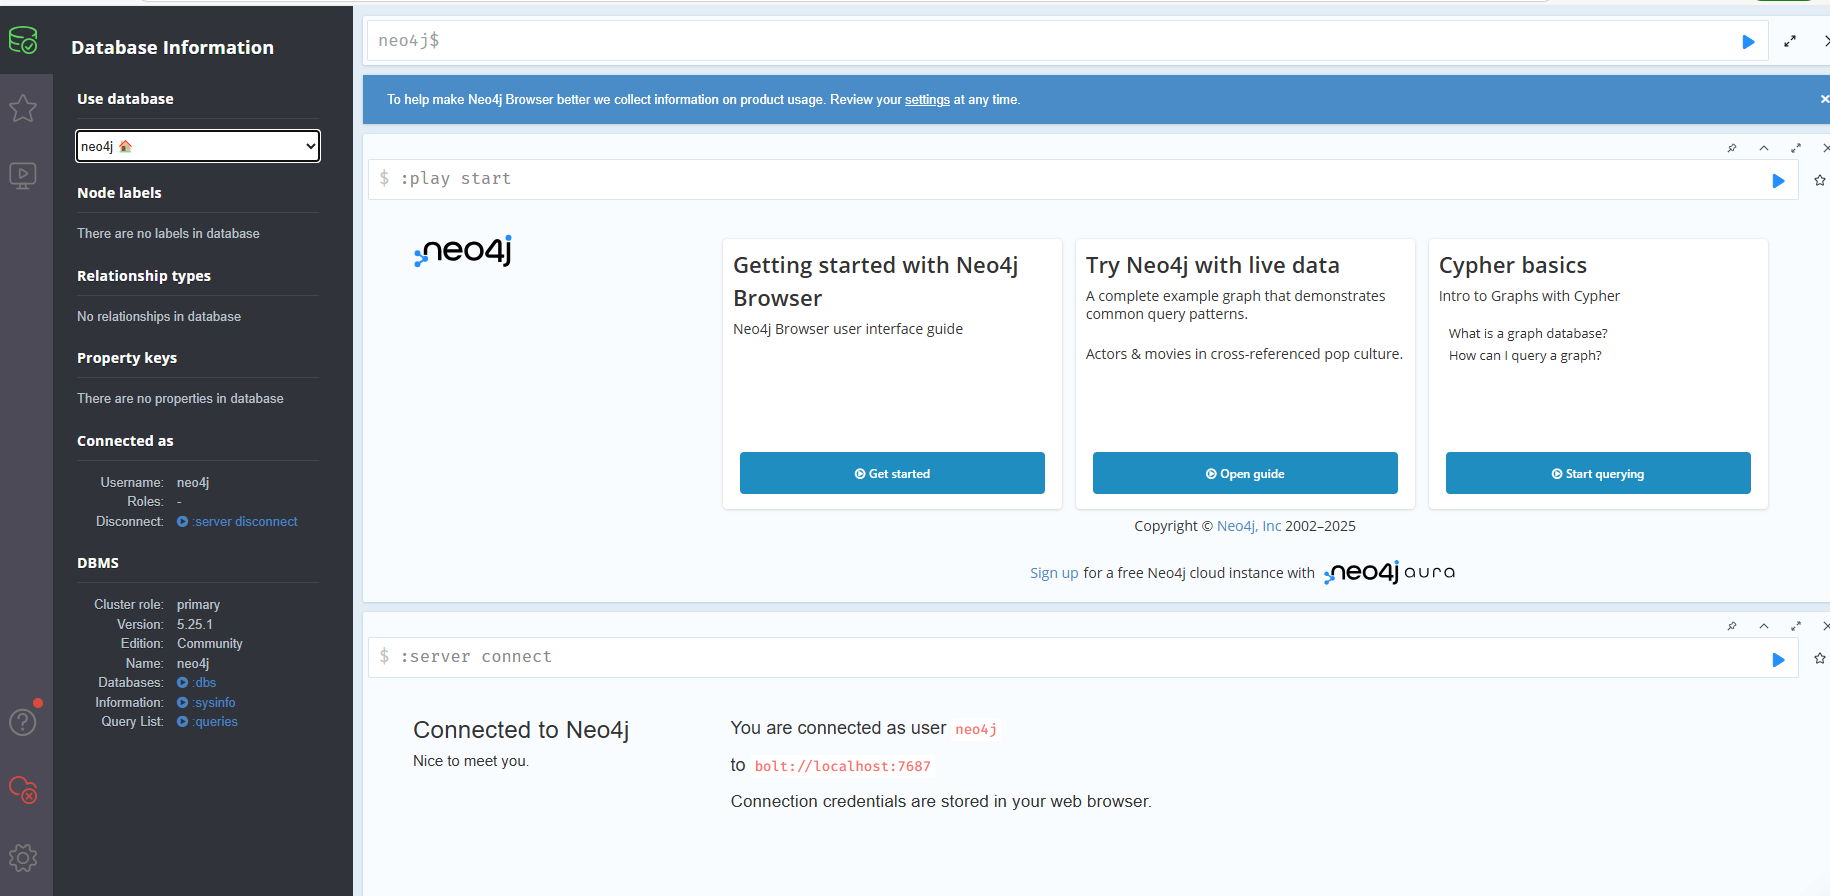1830x896 pixels.
Task: Click the Relationship types heading
Action: [144, 276]
